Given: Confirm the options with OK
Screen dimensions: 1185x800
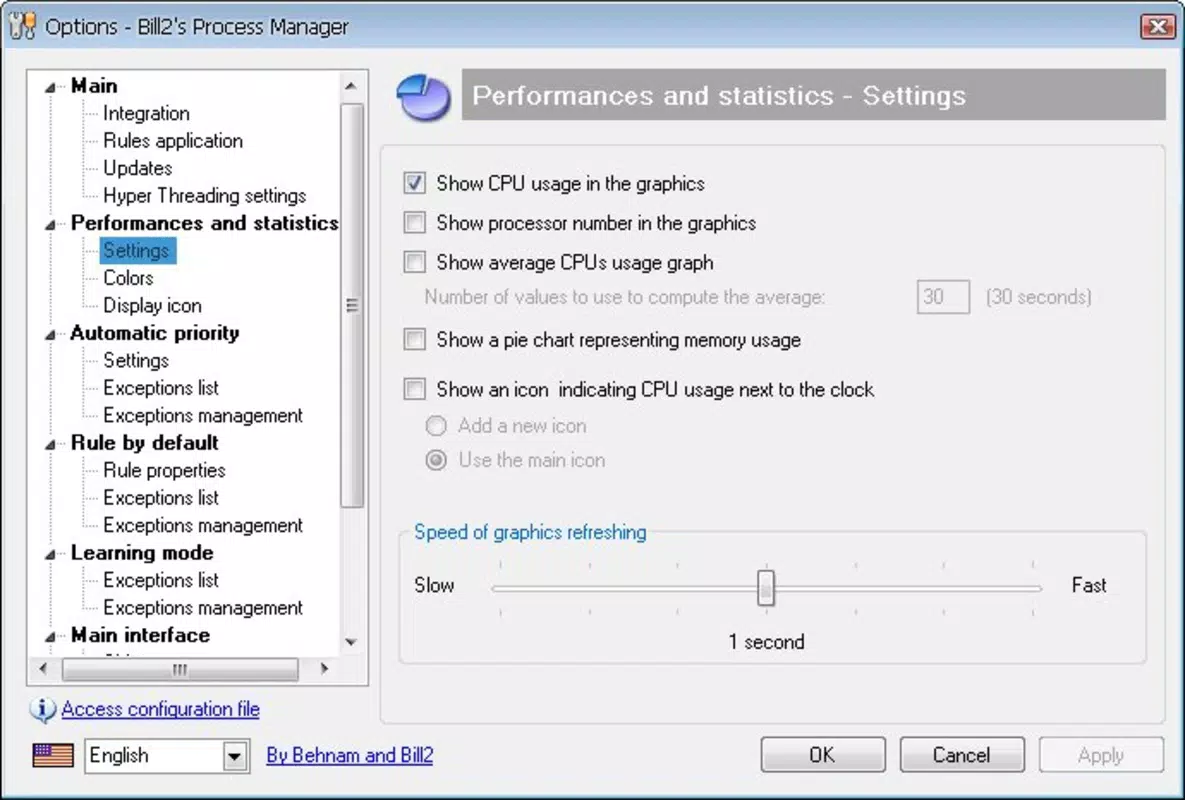Looking at the screenshot, I should pyautogui.click(x=822, y=755).
